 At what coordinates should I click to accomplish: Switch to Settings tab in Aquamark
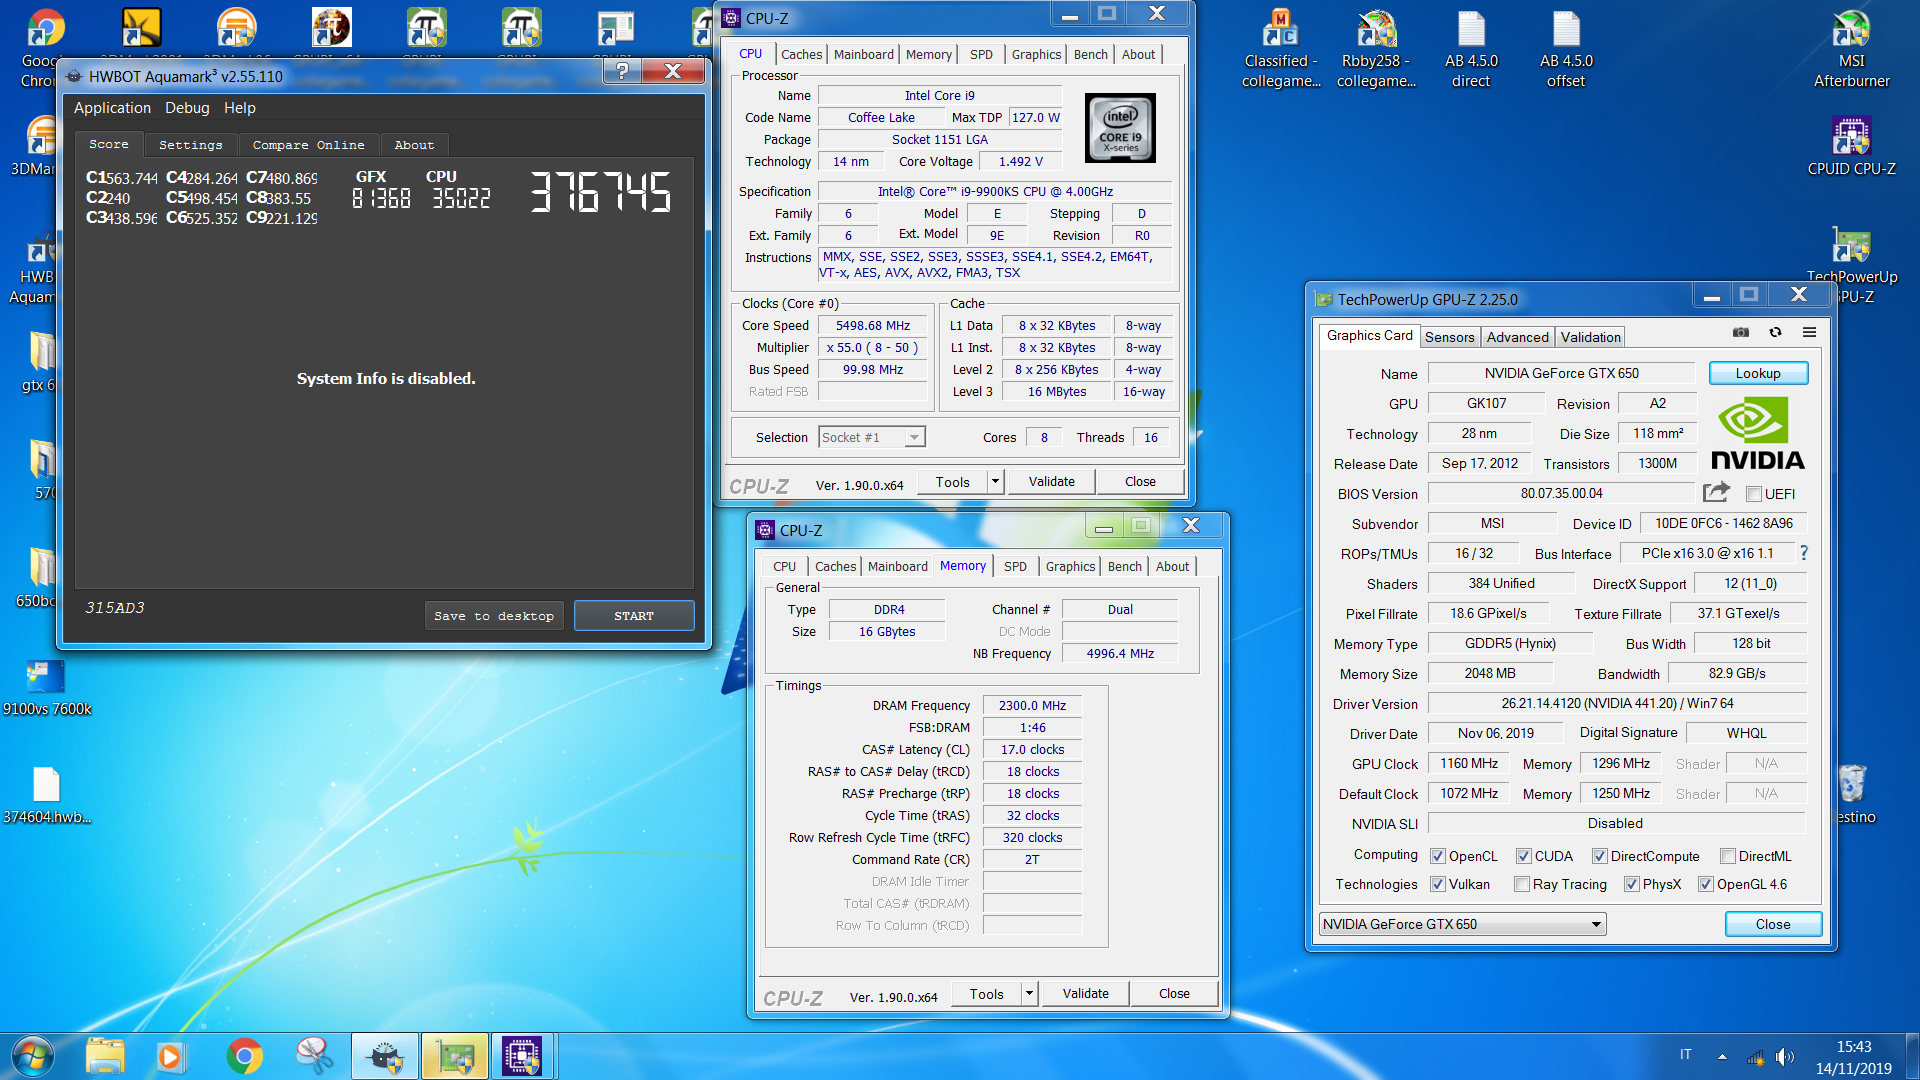pyautogui.click(x=190, y=145)
